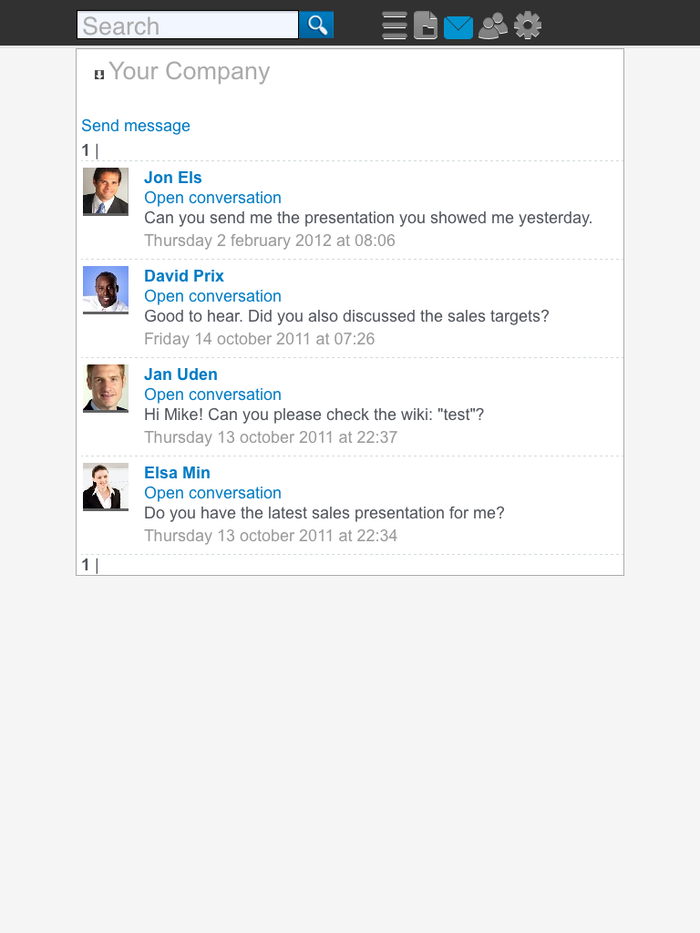Viewport: 700px width, 933px height.
Task: Open the documents file icon
Action: coord(426,25)
